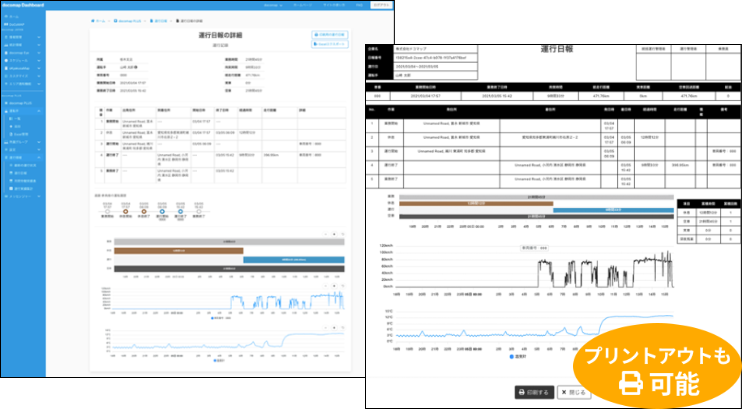Click the 運行日報 breadcrumb link
The image size is (742, 409).
point(161,19)
